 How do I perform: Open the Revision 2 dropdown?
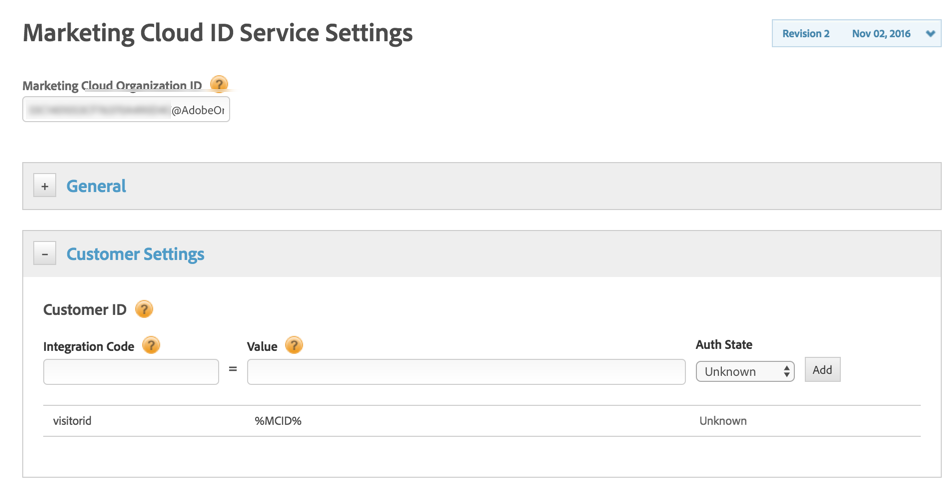[x=930, y=34]
